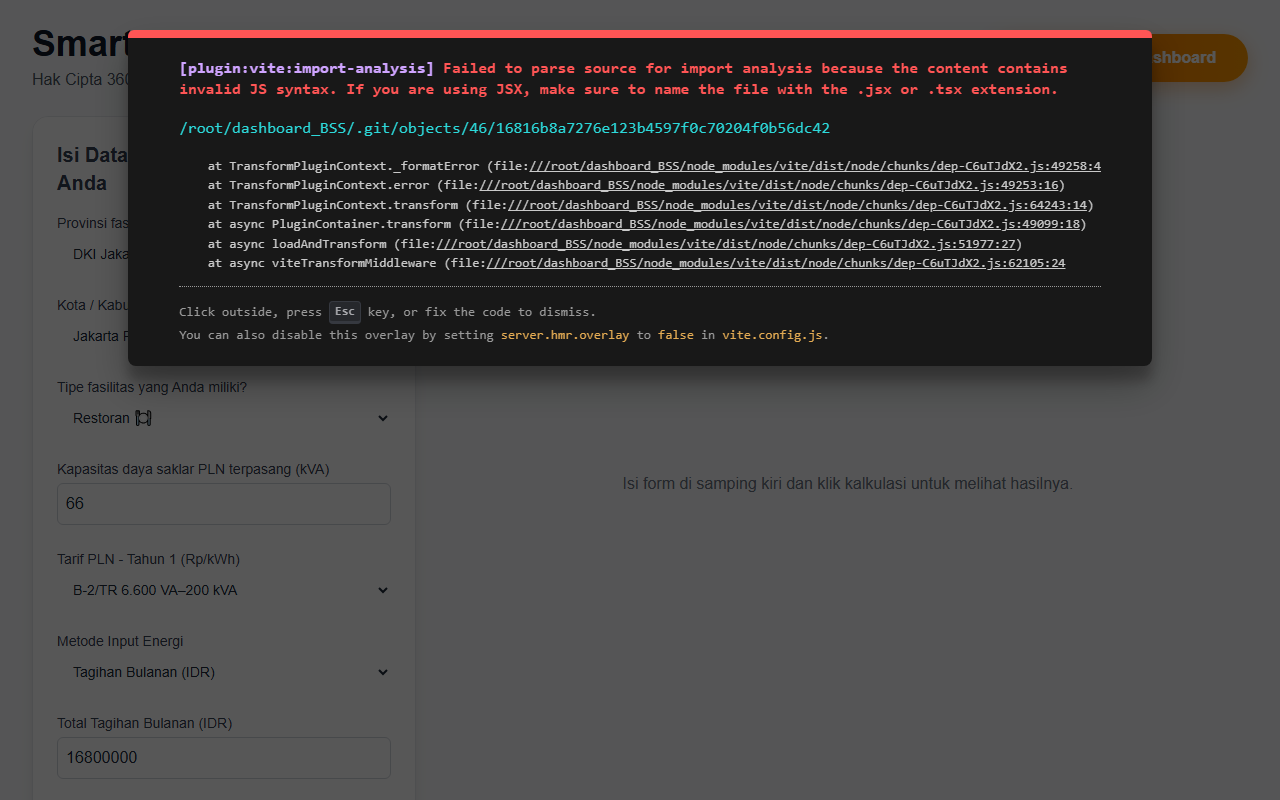This screenshot has width=1280, height=800.
Task: Open the Provinsi dropdown showing DKI Jakarta
Action: click(x=93, y=254)
